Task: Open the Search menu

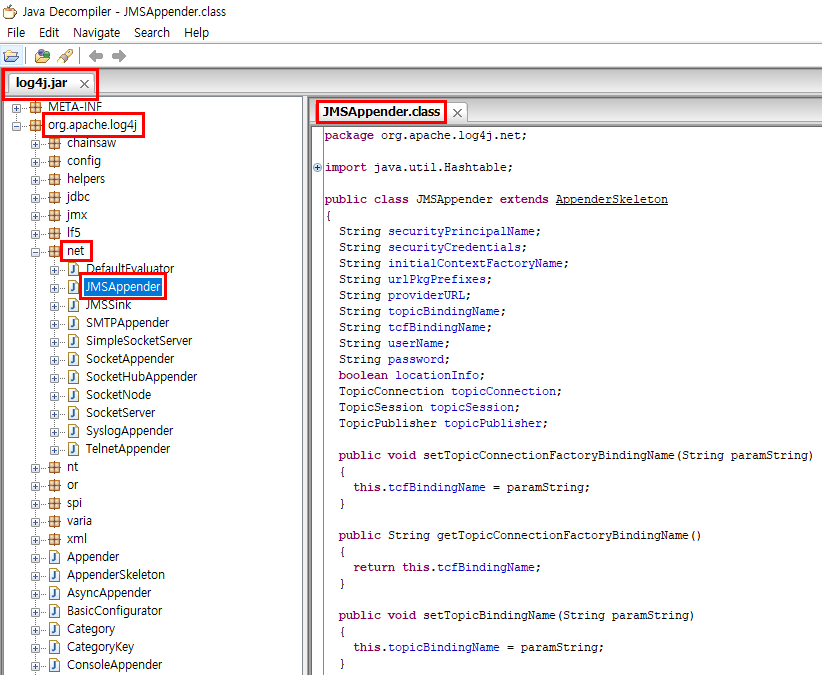Action: pyautogui.click(x=152, y=32)
